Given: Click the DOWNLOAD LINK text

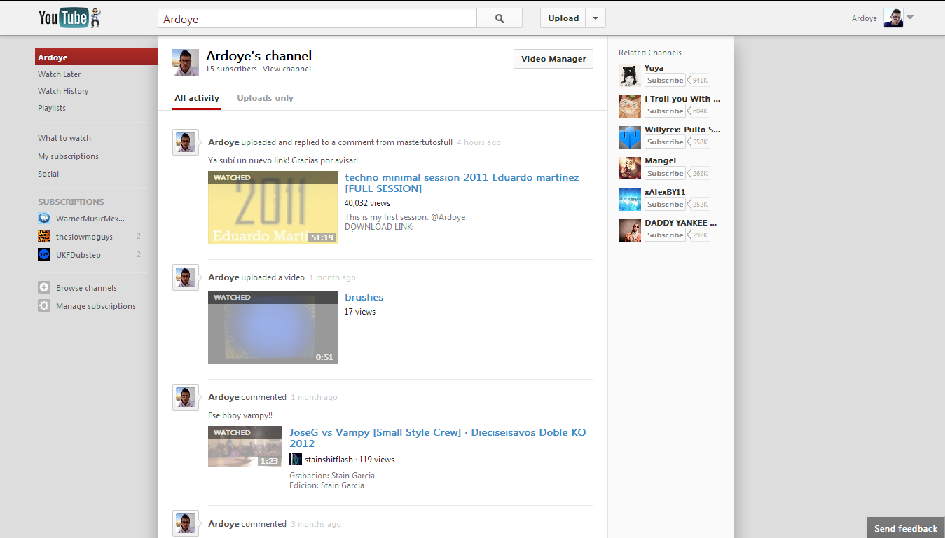Looking at the screenshot, I should pos(378,227).
